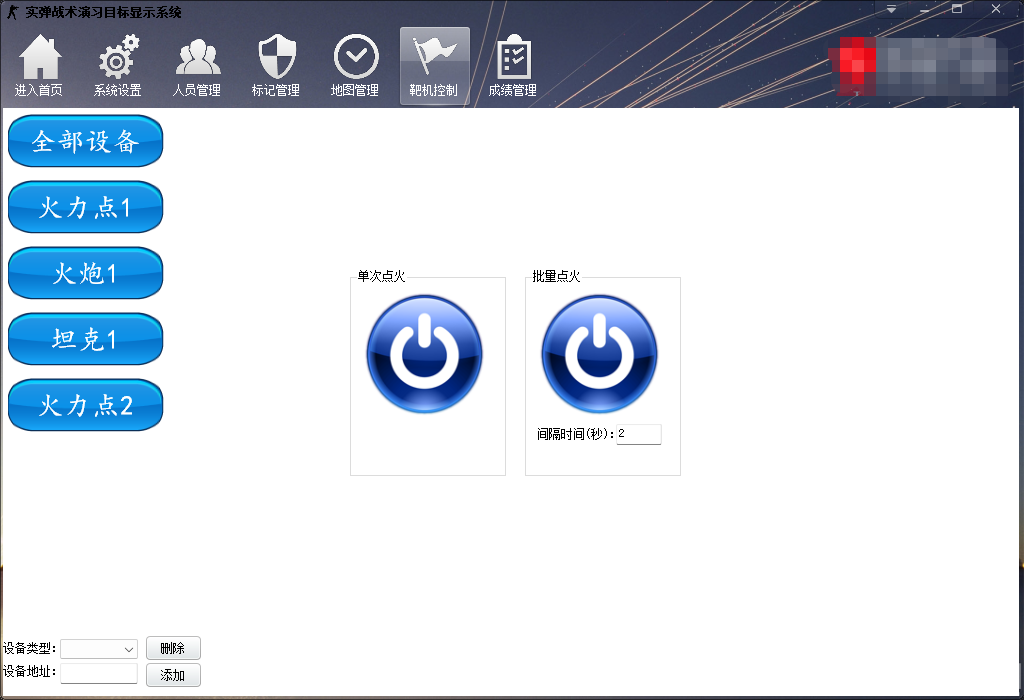Open 标记管理 shield icon

tap(276, 65)
